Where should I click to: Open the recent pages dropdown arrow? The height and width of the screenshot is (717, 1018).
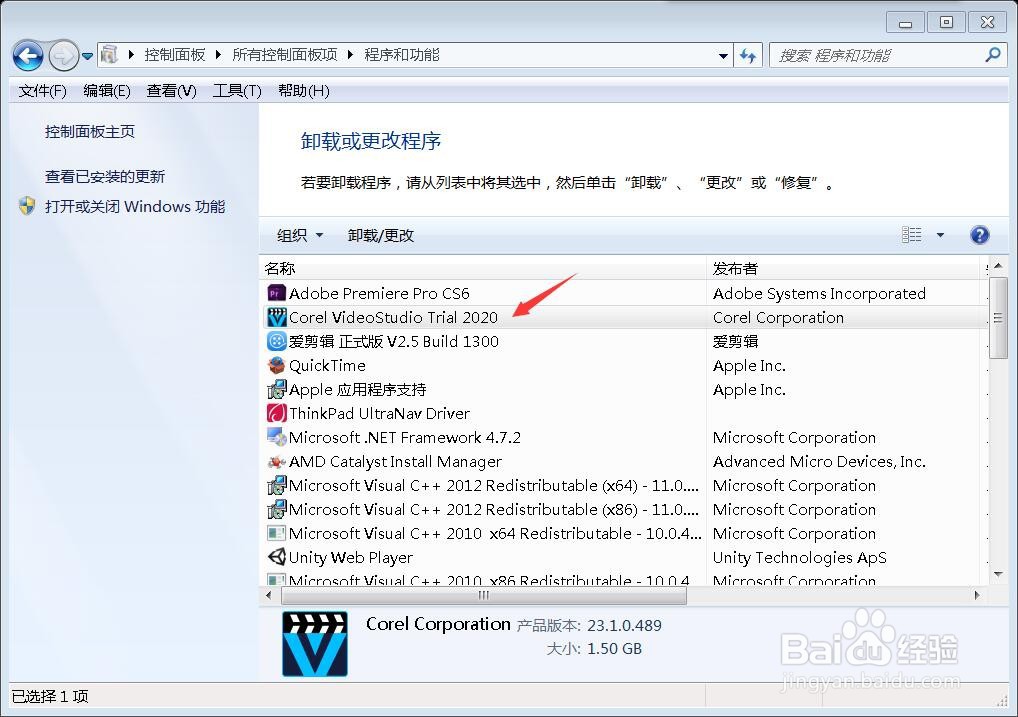pos(87,57)
